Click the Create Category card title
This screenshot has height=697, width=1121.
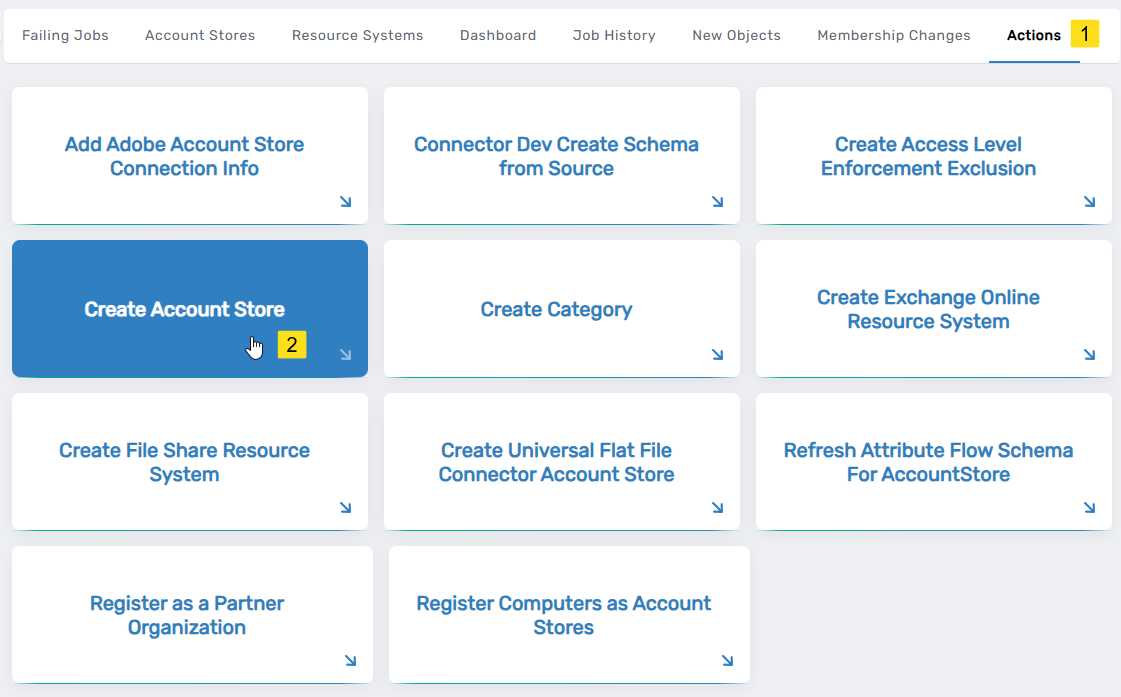[556, 310]
